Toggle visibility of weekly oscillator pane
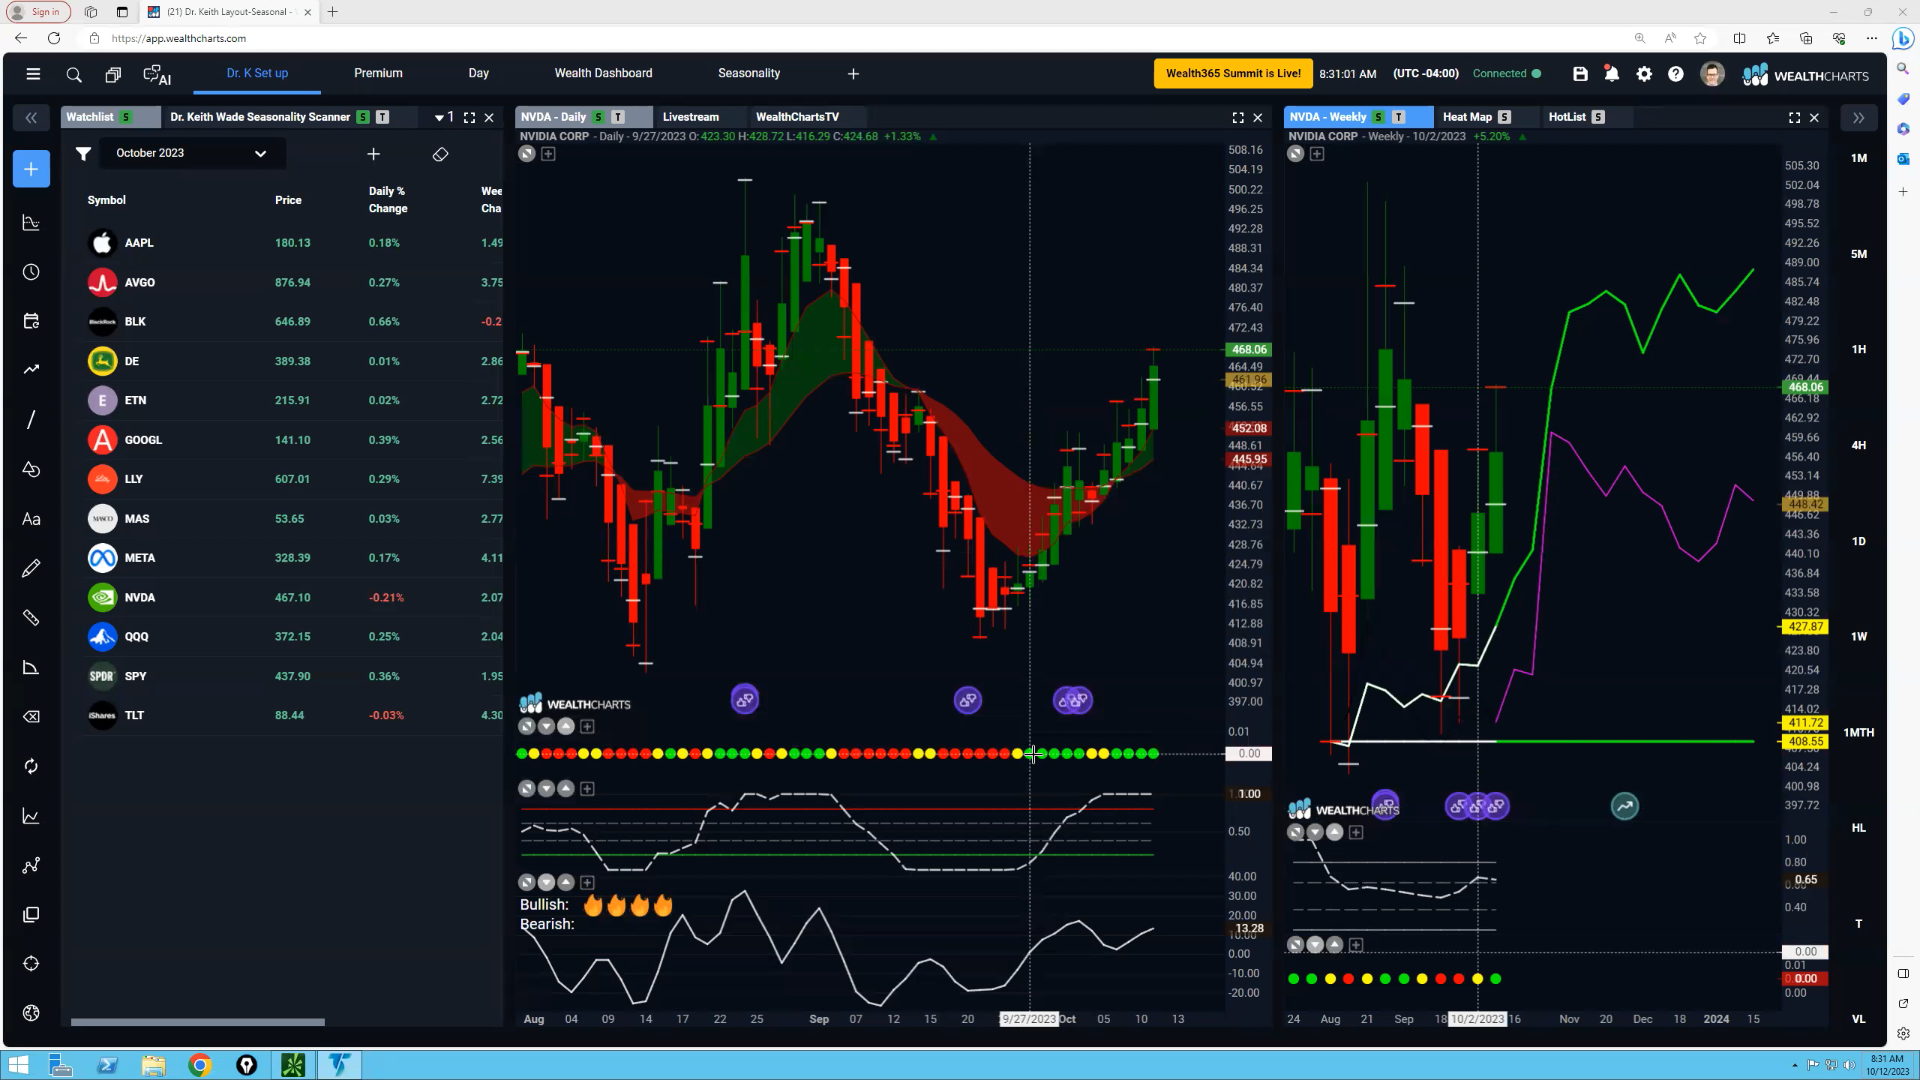 (x=1295, y=832)
